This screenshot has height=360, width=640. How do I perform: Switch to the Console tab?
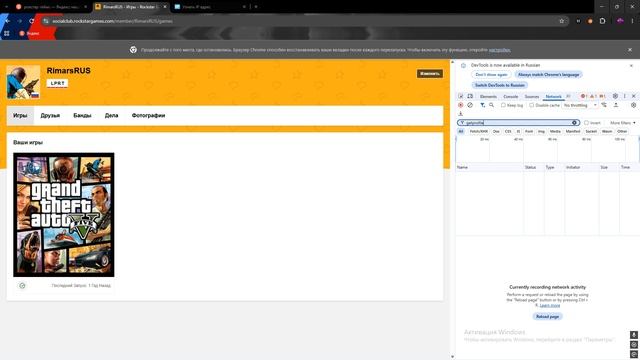coord(511,97)
